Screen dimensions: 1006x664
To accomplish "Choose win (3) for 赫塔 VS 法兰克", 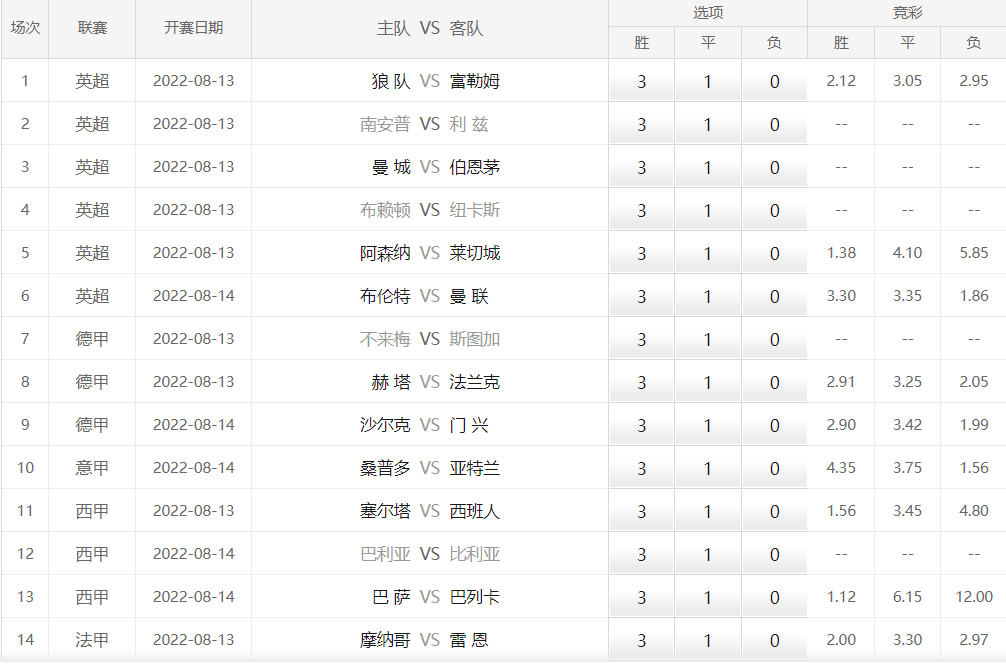I will pyautogui.click(x=642, y=382).
